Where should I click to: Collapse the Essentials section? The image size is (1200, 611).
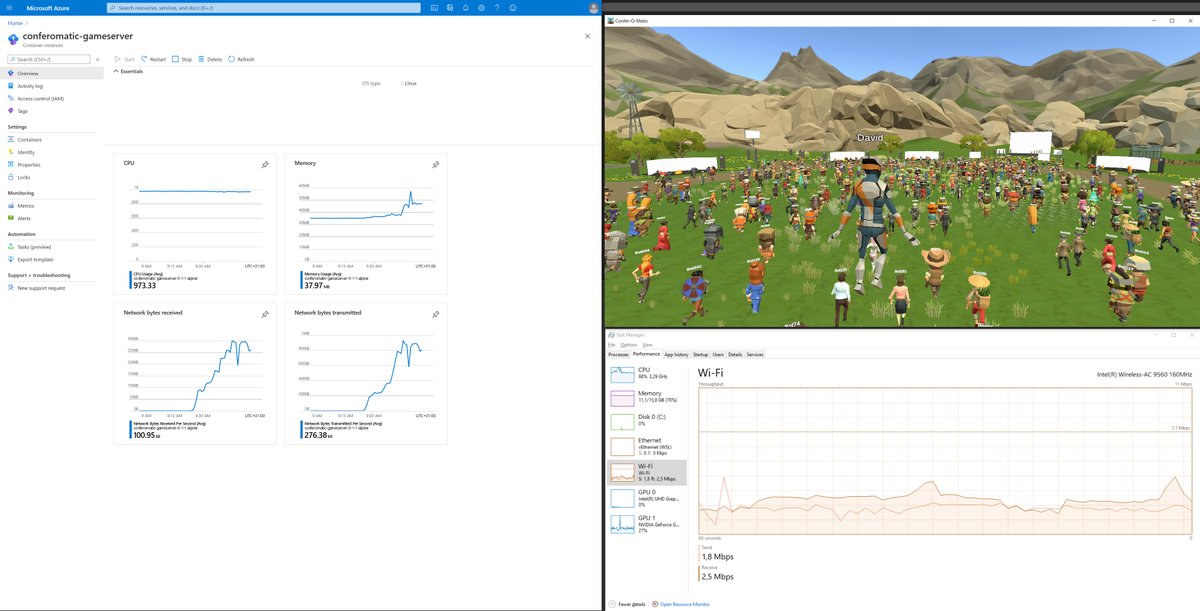pyautogui.click(x=129, y=71)
